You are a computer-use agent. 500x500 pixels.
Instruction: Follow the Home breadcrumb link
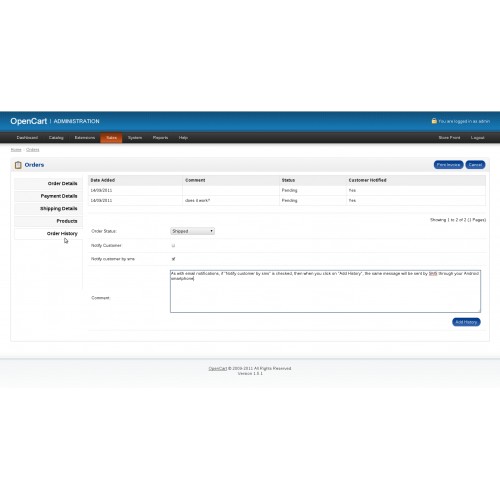(16, 150)
